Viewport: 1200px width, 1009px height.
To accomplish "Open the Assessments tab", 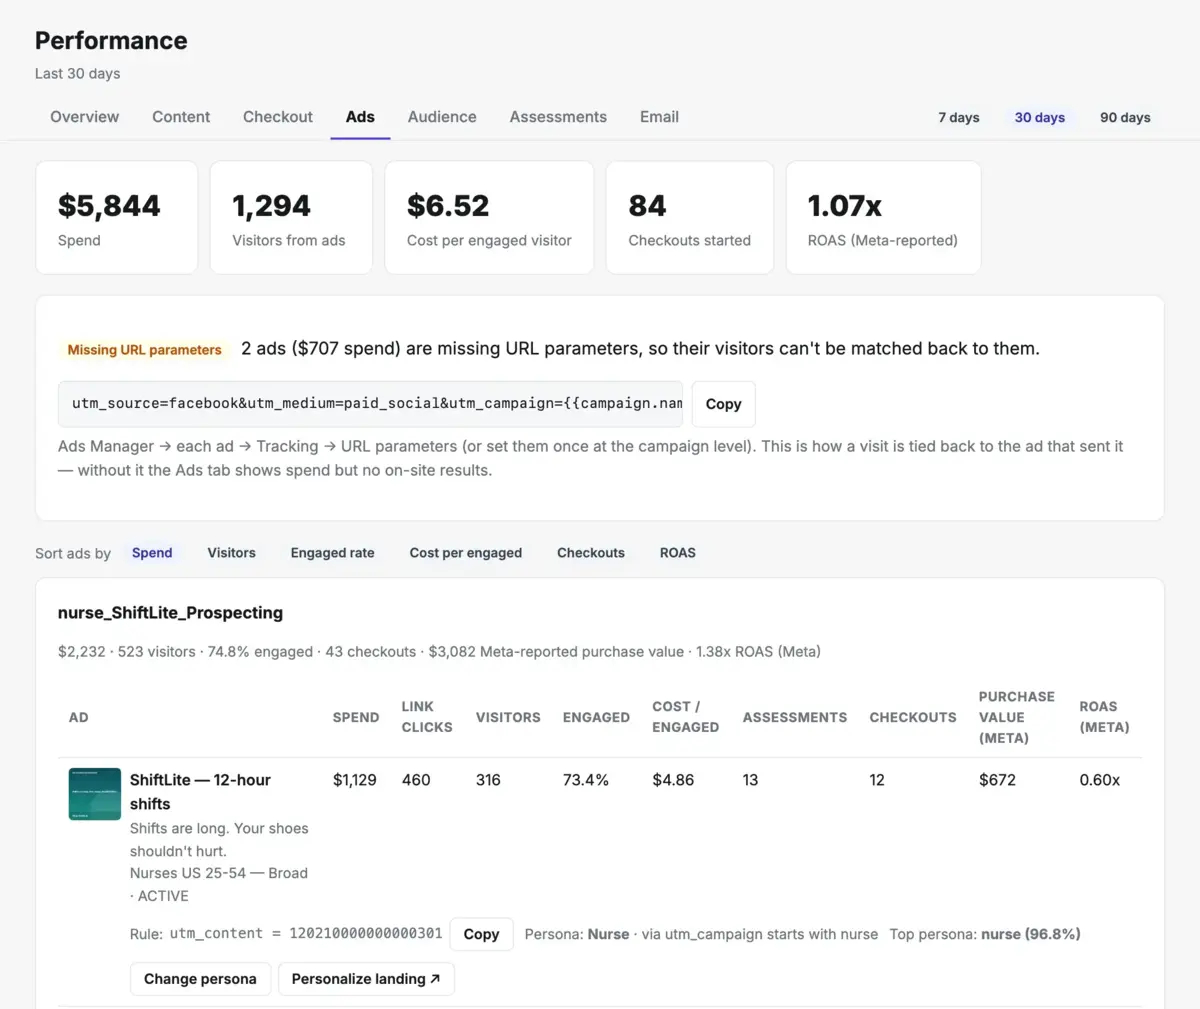I will click(558, 117).
